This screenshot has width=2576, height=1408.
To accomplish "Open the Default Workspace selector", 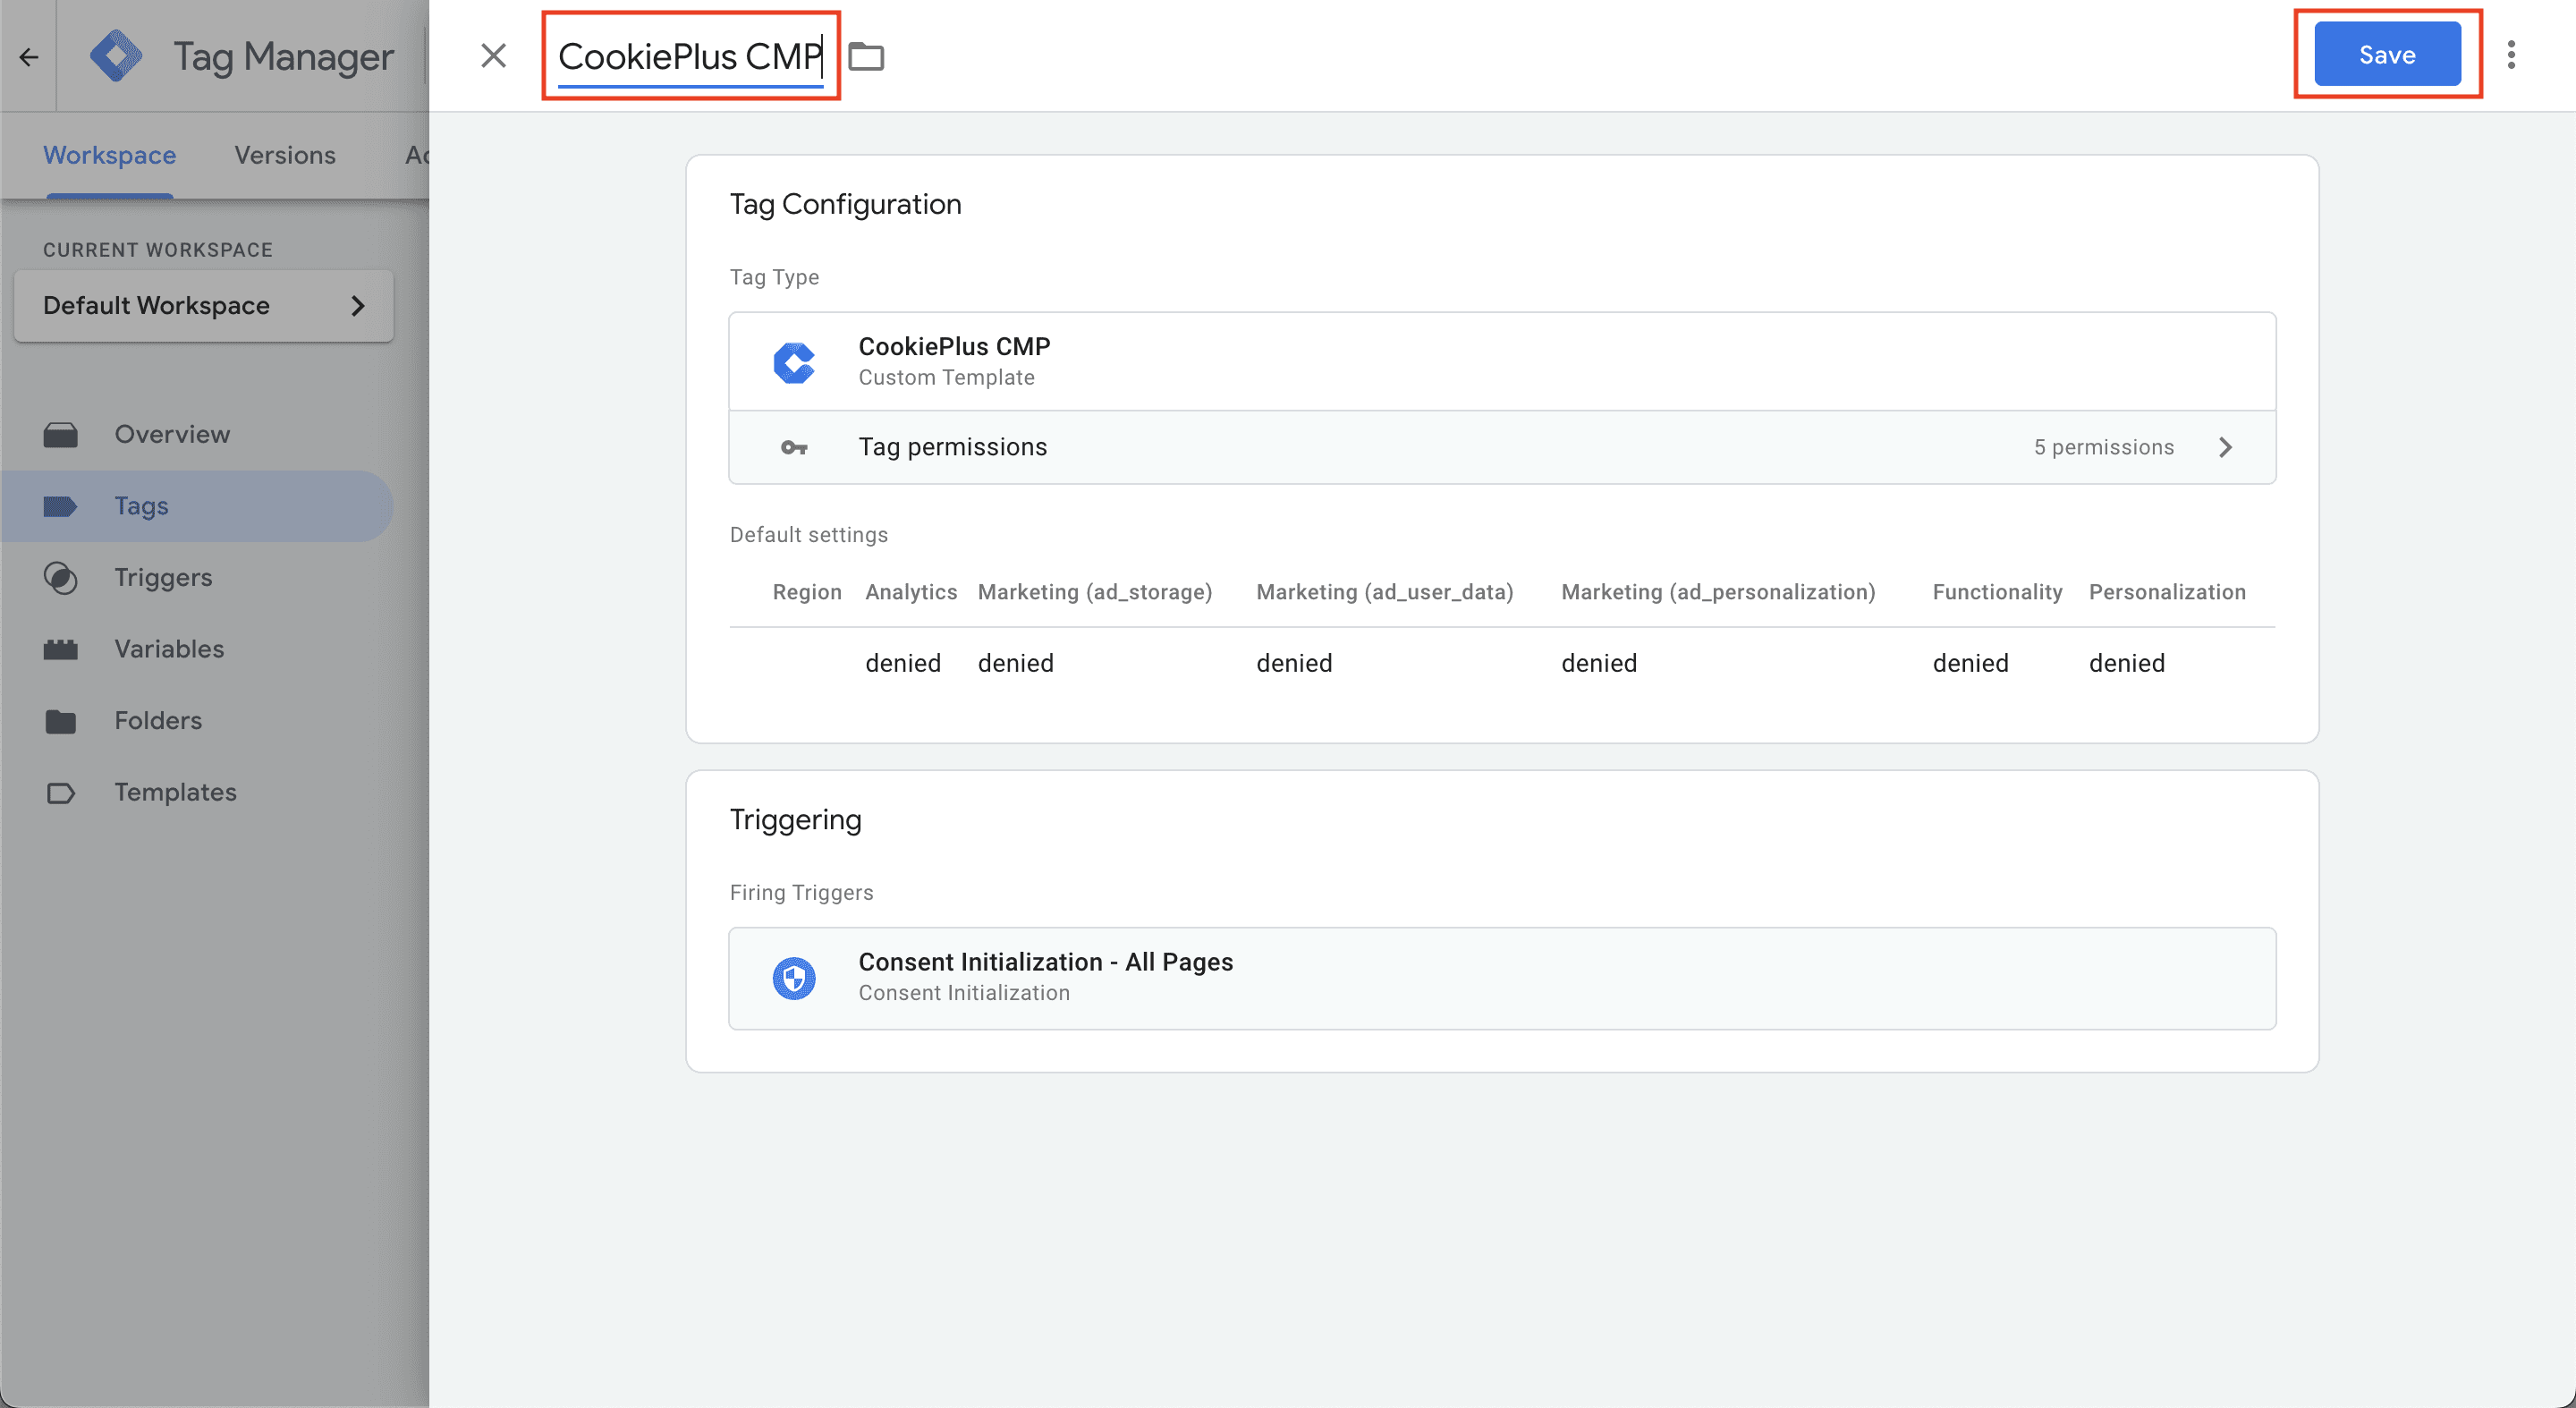I will click(x=204, y=306).
